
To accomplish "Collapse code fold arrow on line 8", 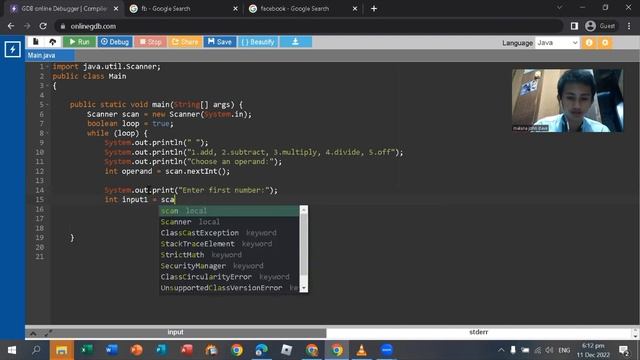I will point(47,133).
